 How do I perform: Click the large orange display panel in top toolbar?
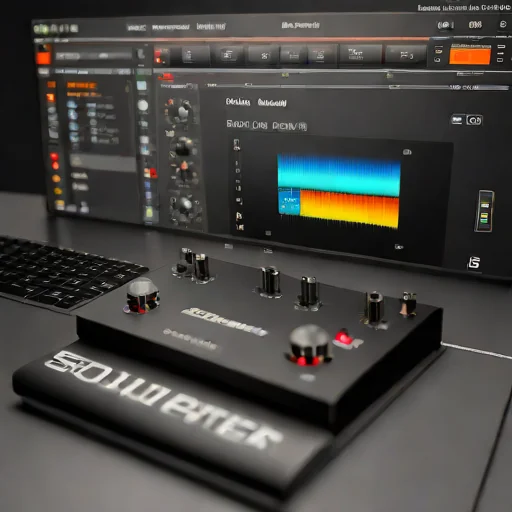pyautogui.click(x=470, y=55)
